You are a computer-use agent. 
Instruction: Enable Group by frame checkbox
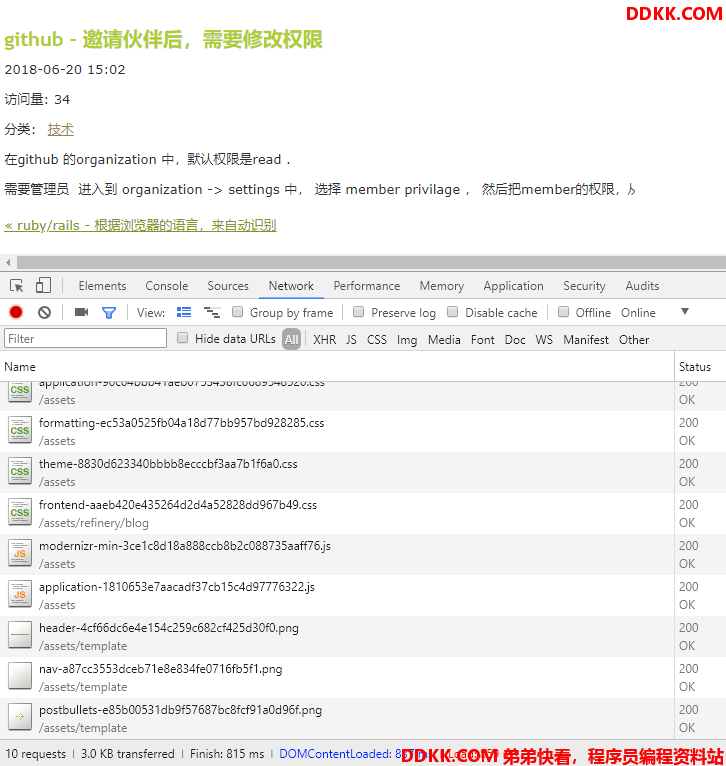pyautogui.click(x=237, y=312)
